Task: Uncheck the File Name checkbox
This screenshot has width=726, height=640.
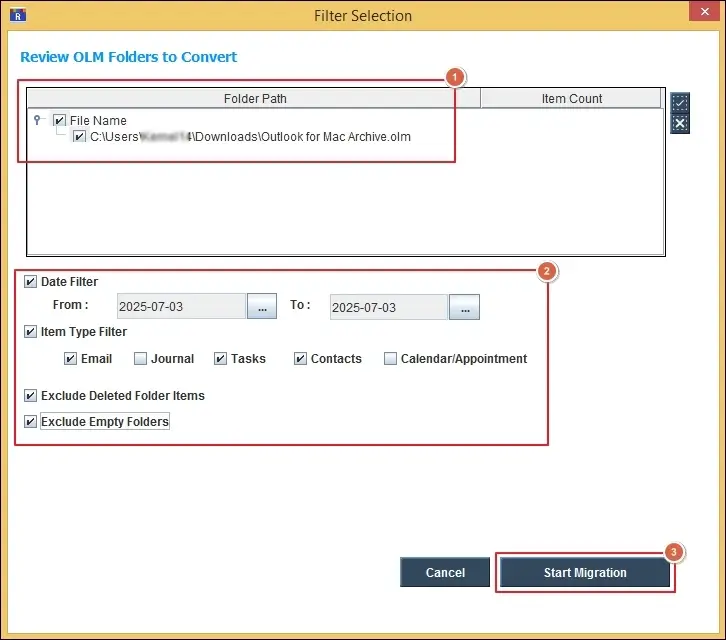Action: click(x=59, y=120)
